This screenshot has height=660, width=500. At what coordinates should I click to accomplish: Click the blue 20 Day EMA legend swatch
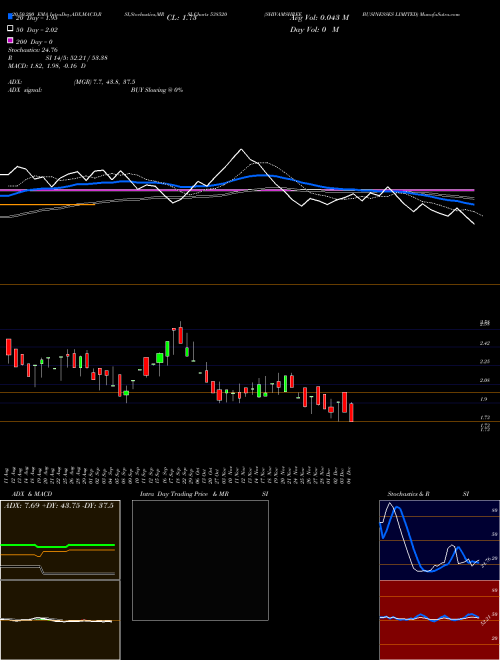10,17
